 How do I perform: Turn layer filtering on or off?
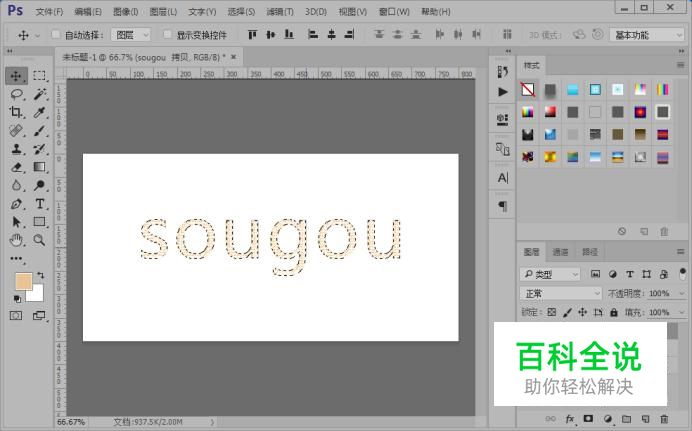tap(683, 273)
